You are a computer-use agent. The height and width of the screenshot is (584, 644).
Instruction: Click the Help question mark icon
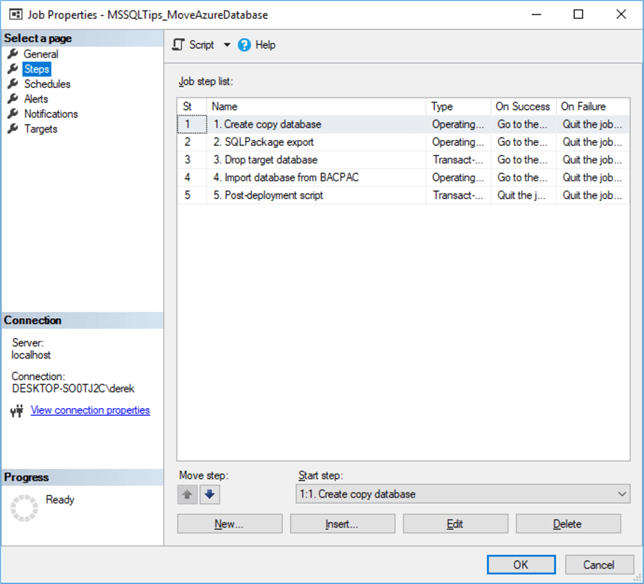pyautogui.click(x=244, y=45)
